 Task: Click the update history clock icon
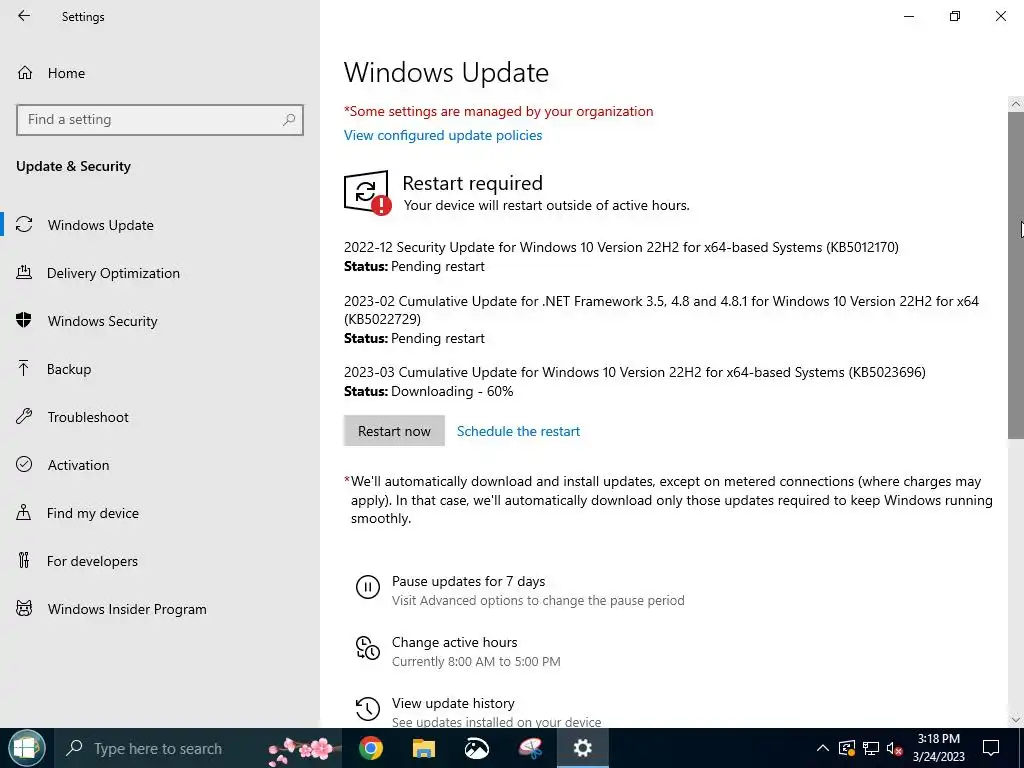(368, 709)
